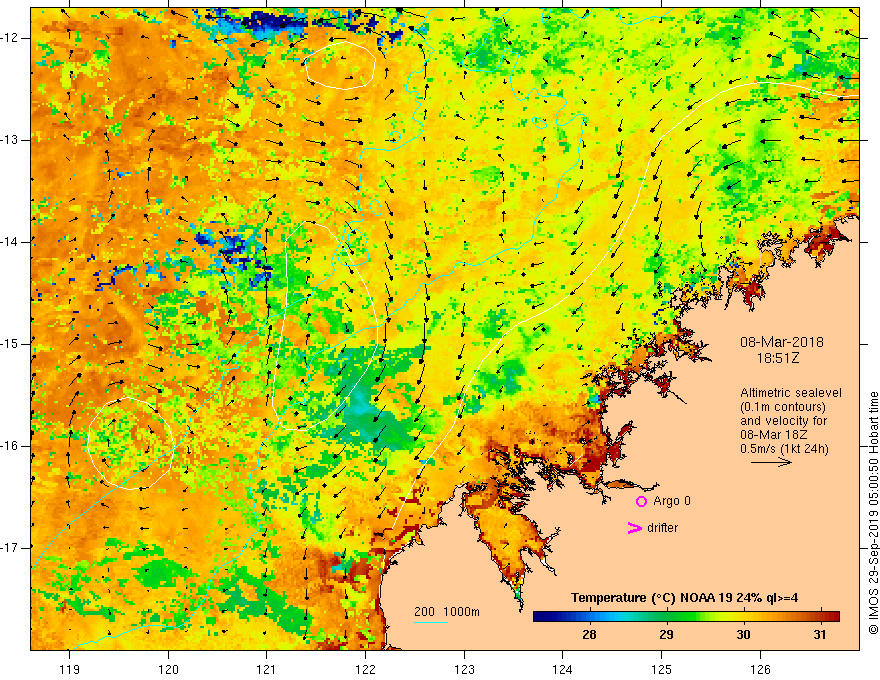Viewport: 880px width, 680px height.
Task: Click the colorbar tick label 29
Action: coord(666,635)
